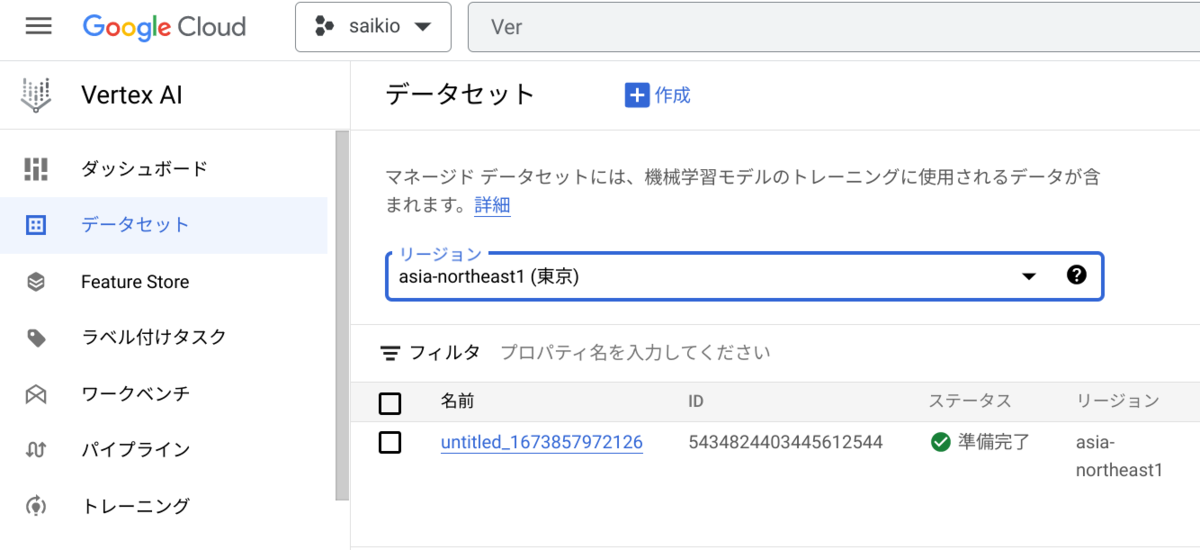The width and height of the screenshot is (1200, 550).
Task: Click the Pipelines icon in sidebar
Action: tap(36, 450)
